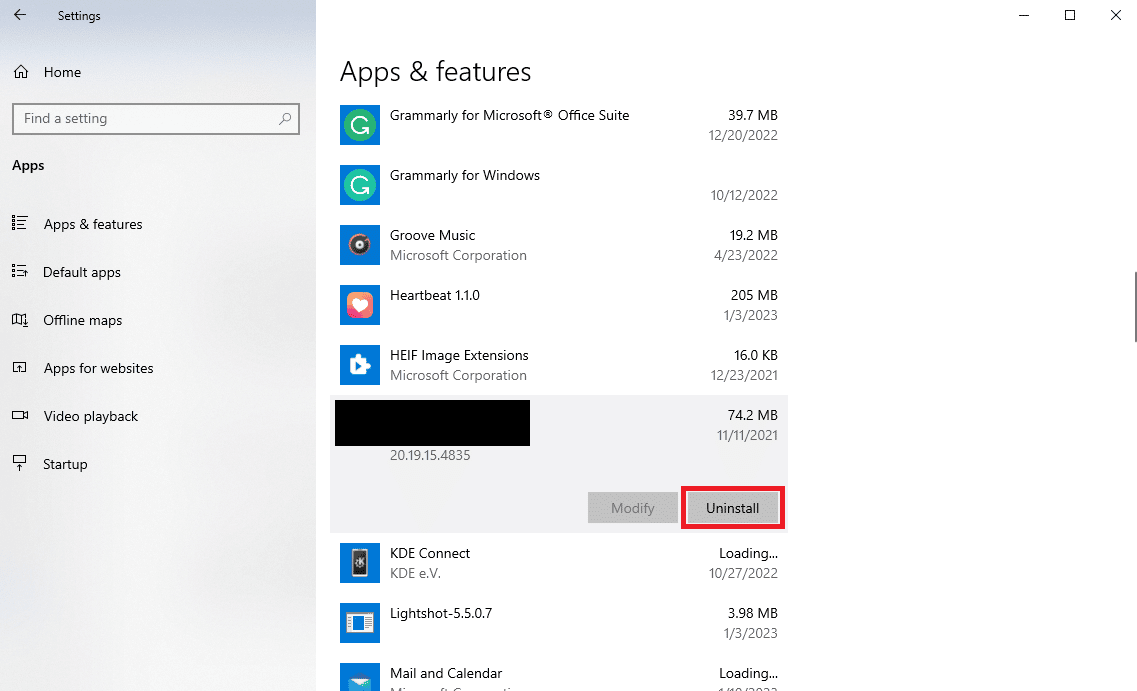Click the Heartbeat 1.1.0 heart icon

tap(360, 305)
